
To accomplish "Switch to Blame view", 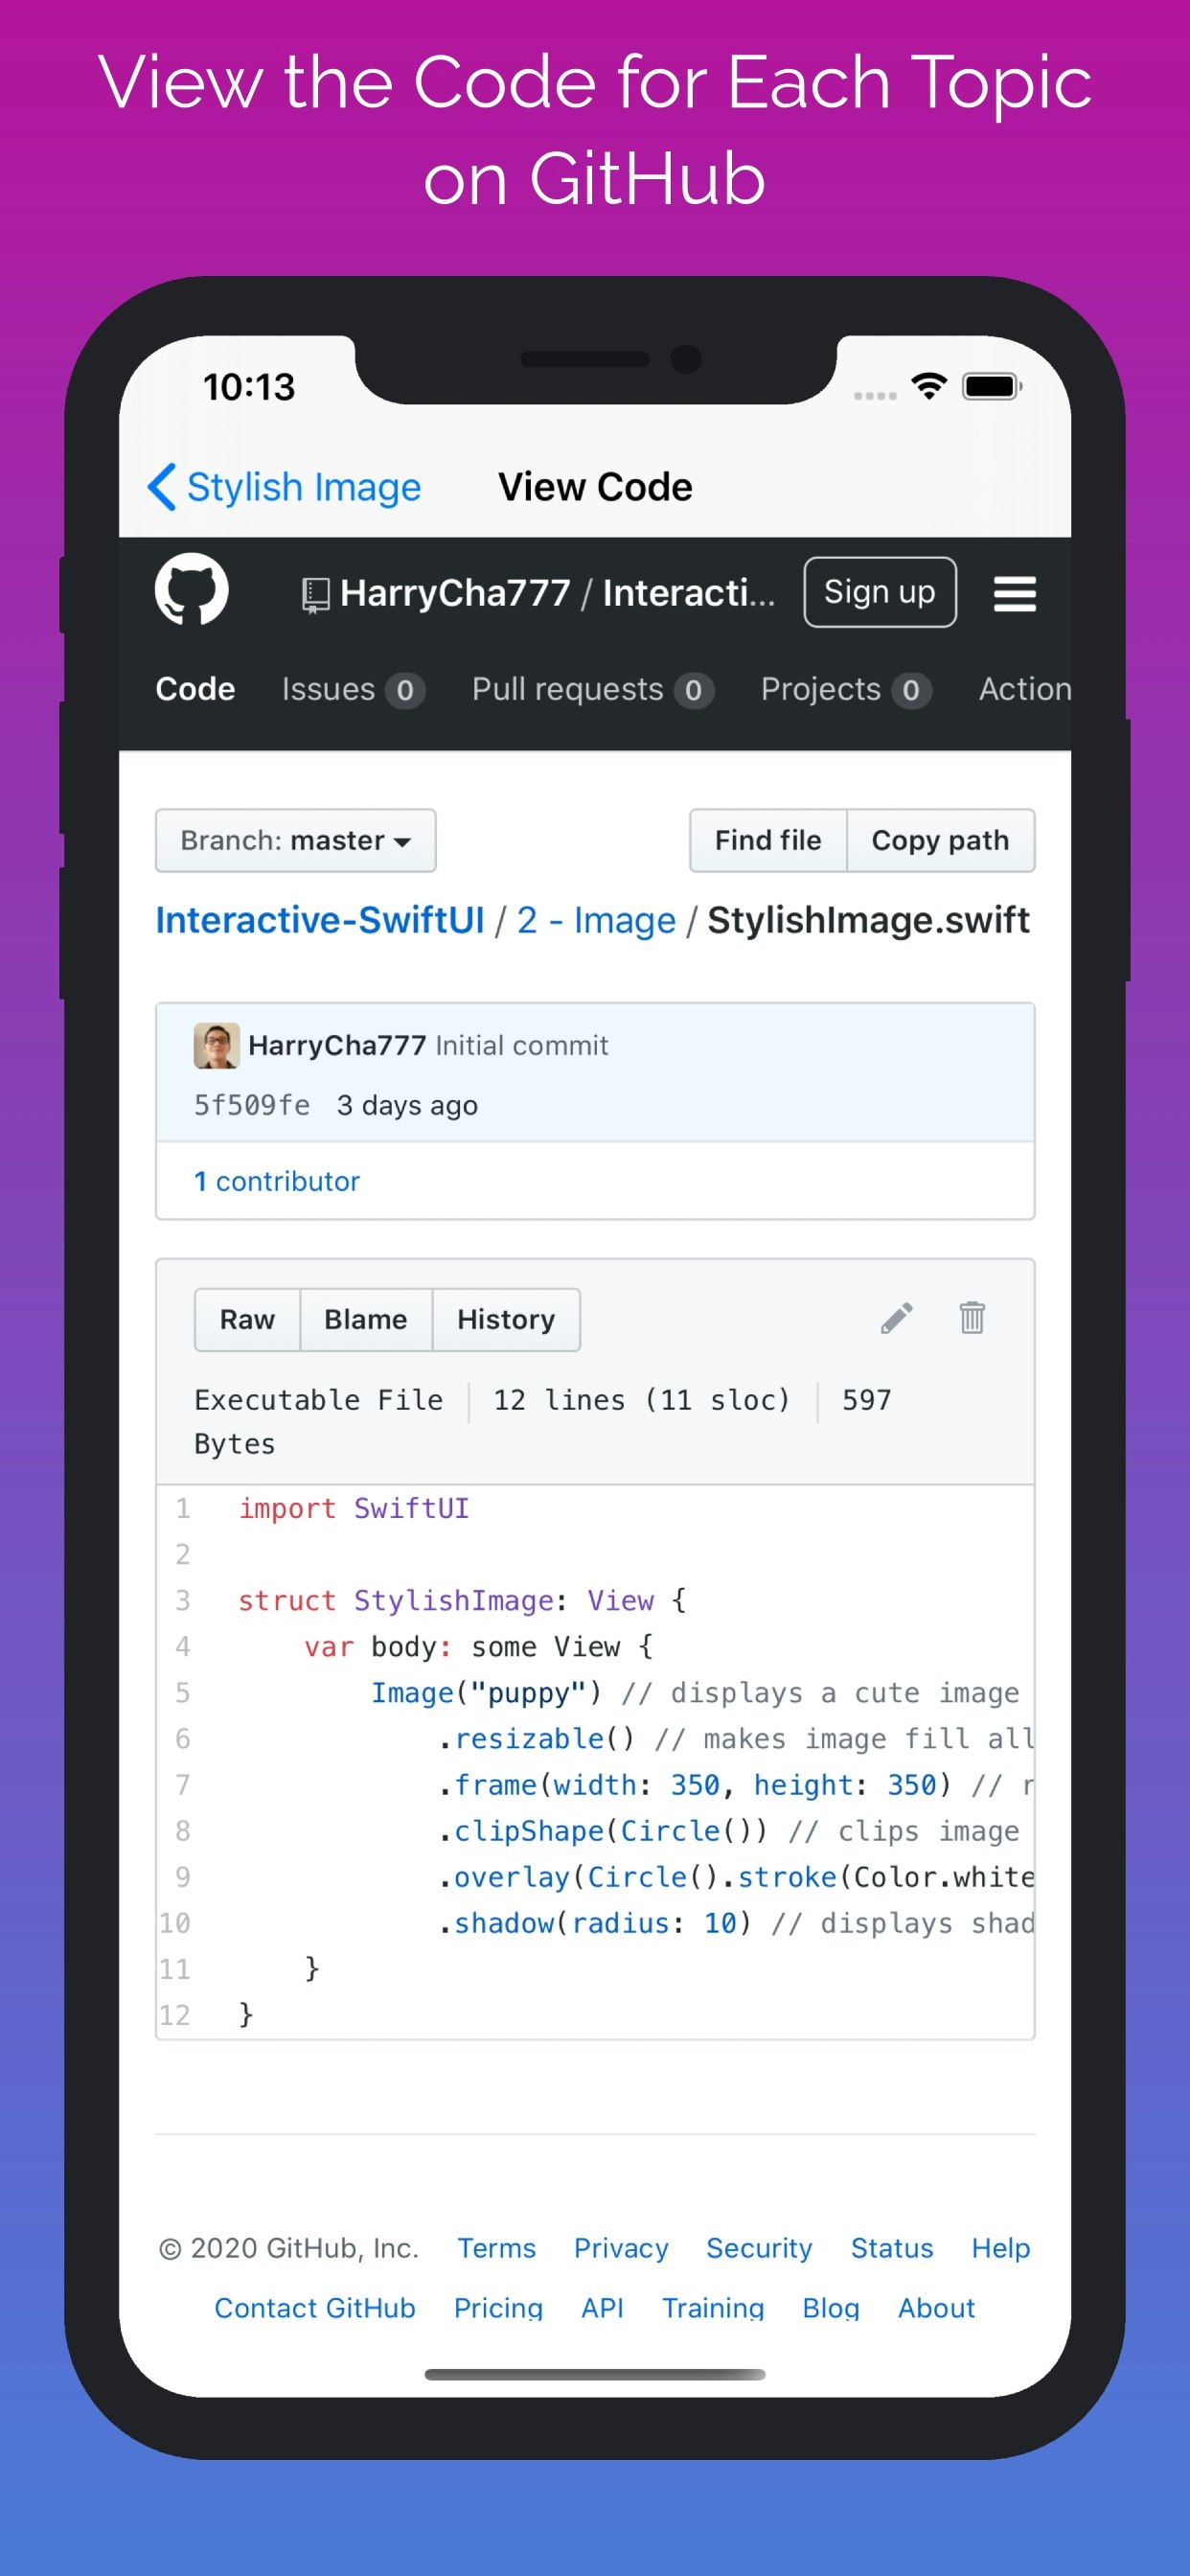I will [x=364, y=1319].
